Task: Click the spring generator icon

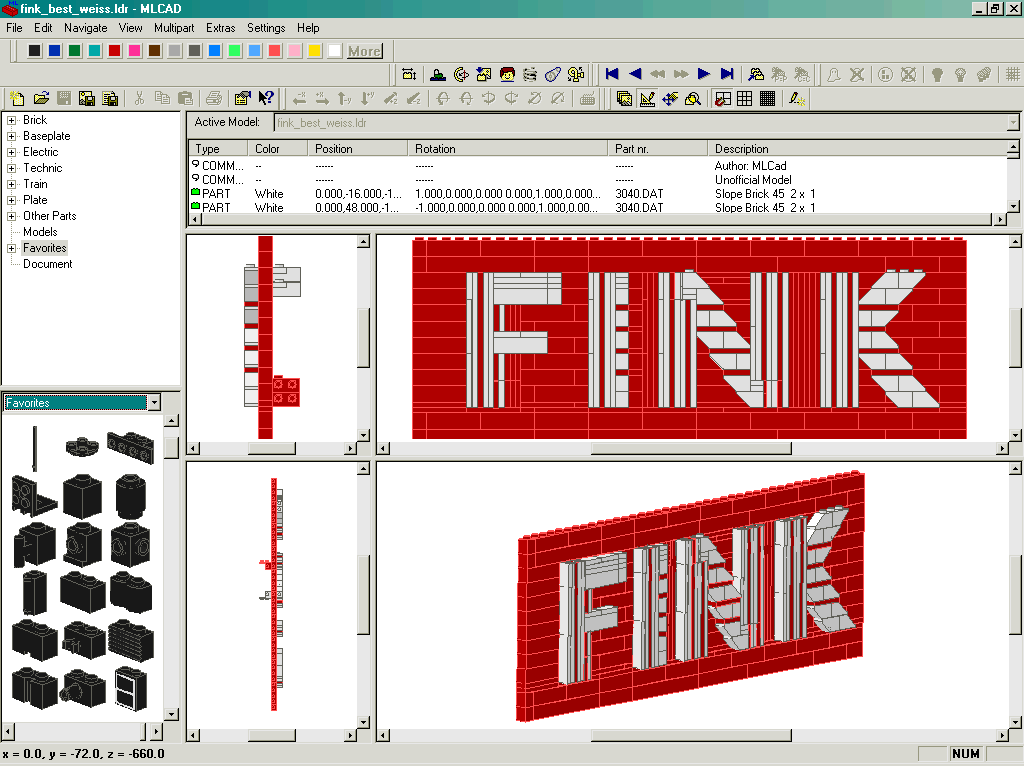Action: pos(530,74)
